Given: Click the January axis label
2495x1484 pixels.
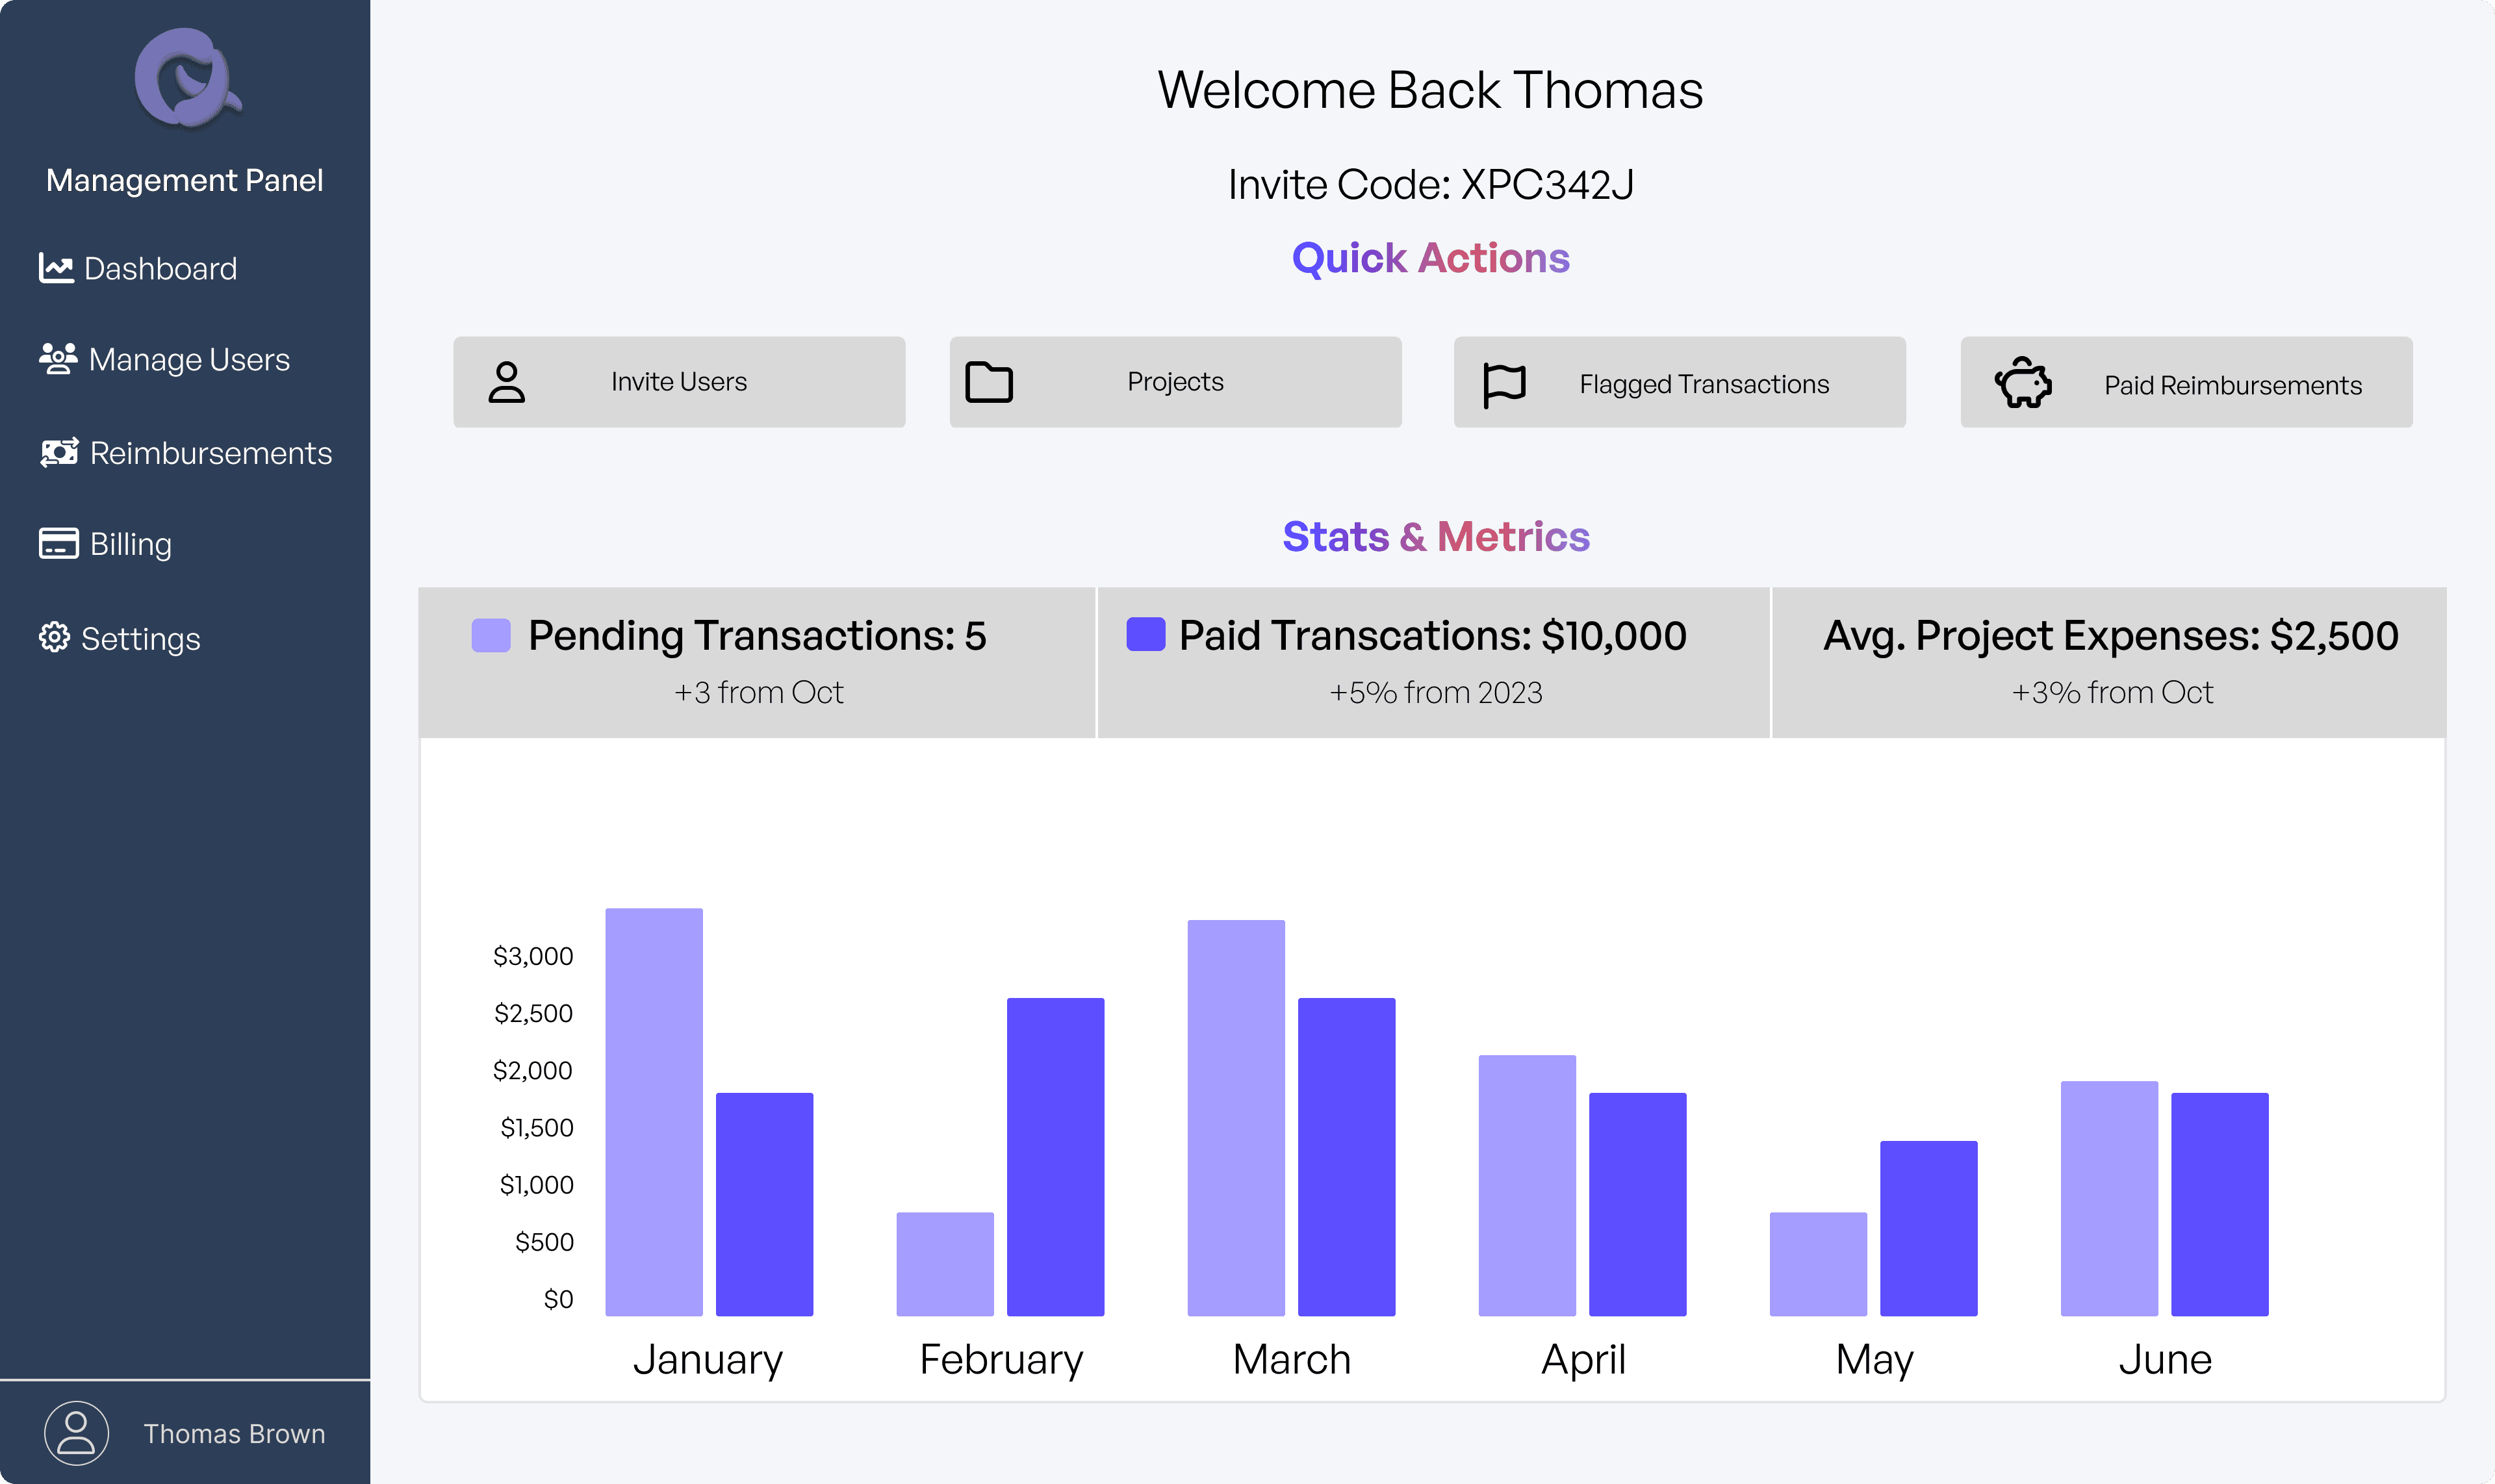Looking at the screenshot, I should pos(708,1360).
